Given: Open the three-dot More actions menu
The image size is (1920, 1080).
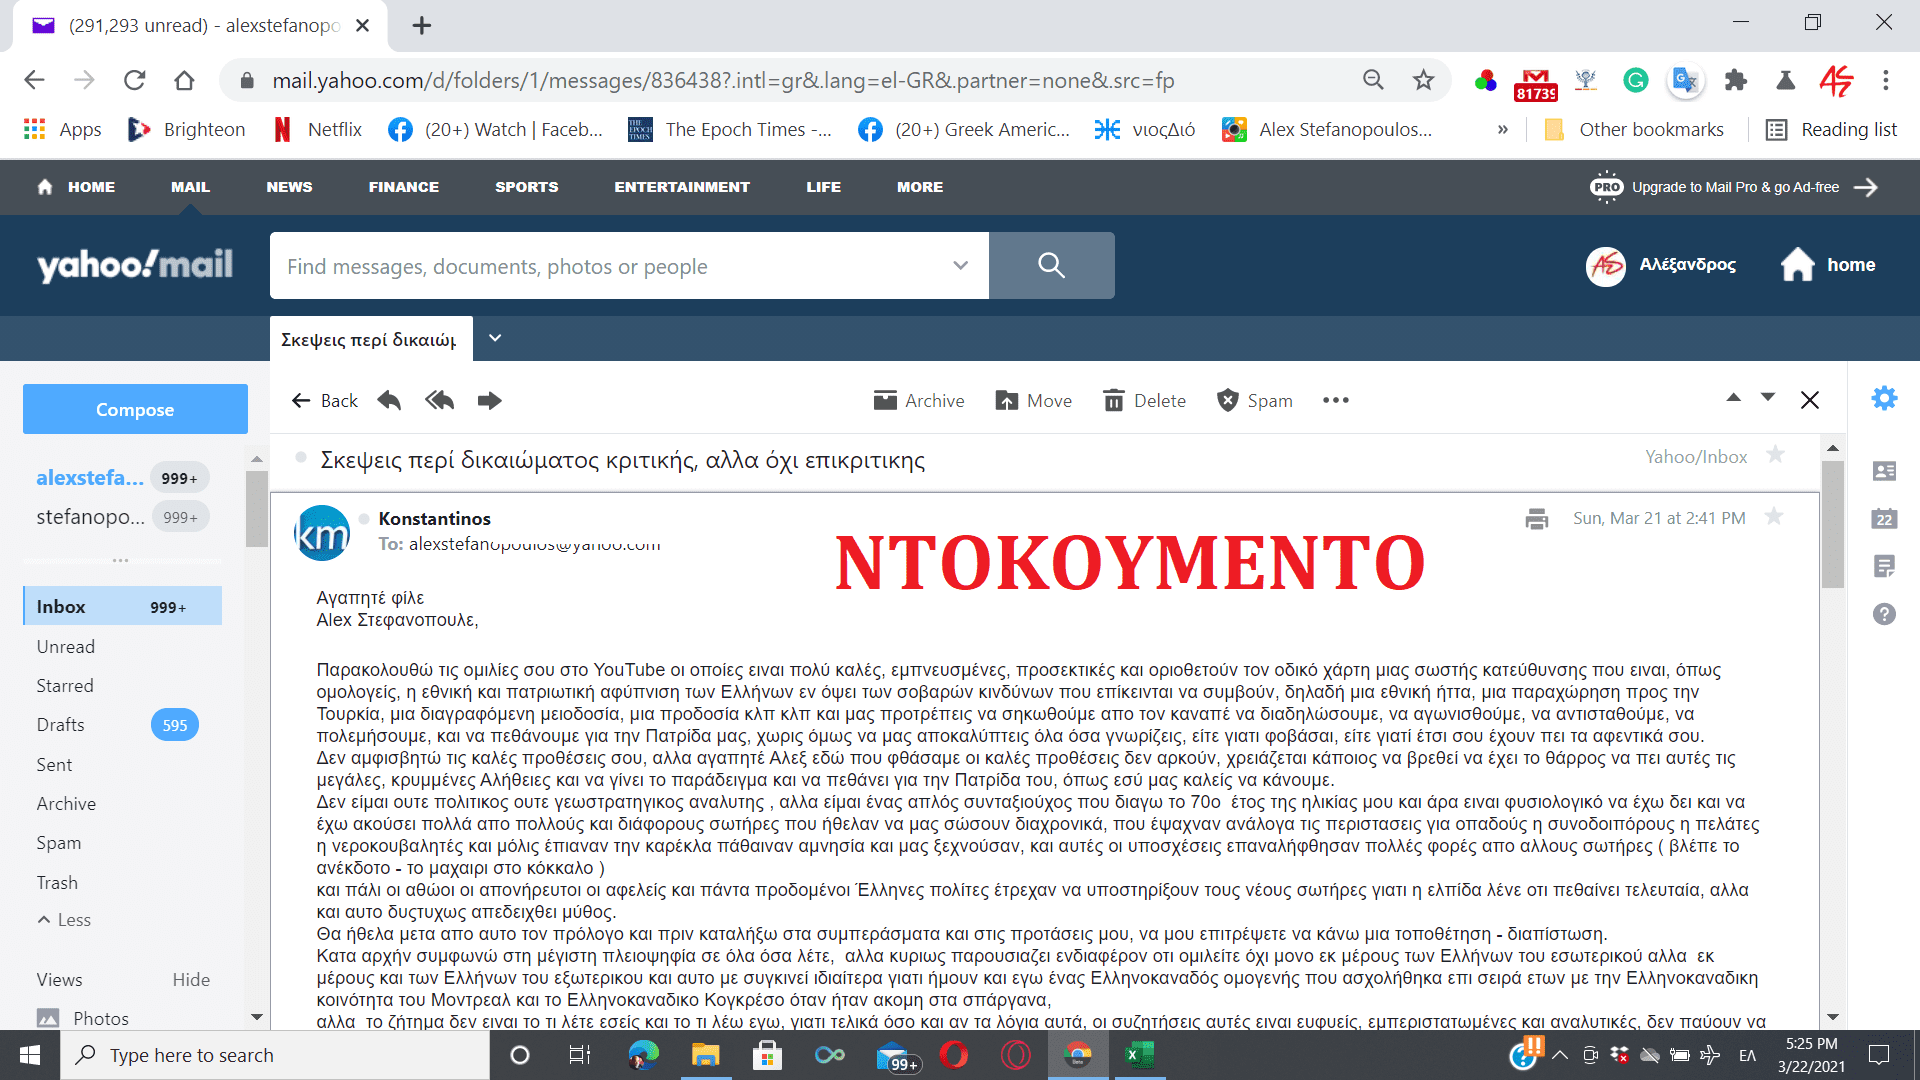Looking at the screenshot, I should pyautogui.click(x=1336, y=401).
